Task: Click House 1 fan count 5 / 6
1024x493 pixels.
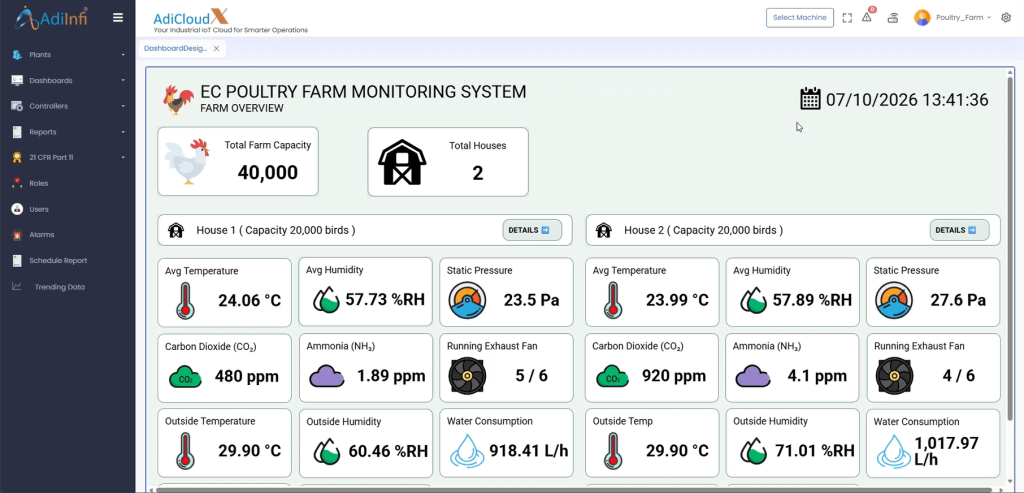Action: click(x=532, y=375)
